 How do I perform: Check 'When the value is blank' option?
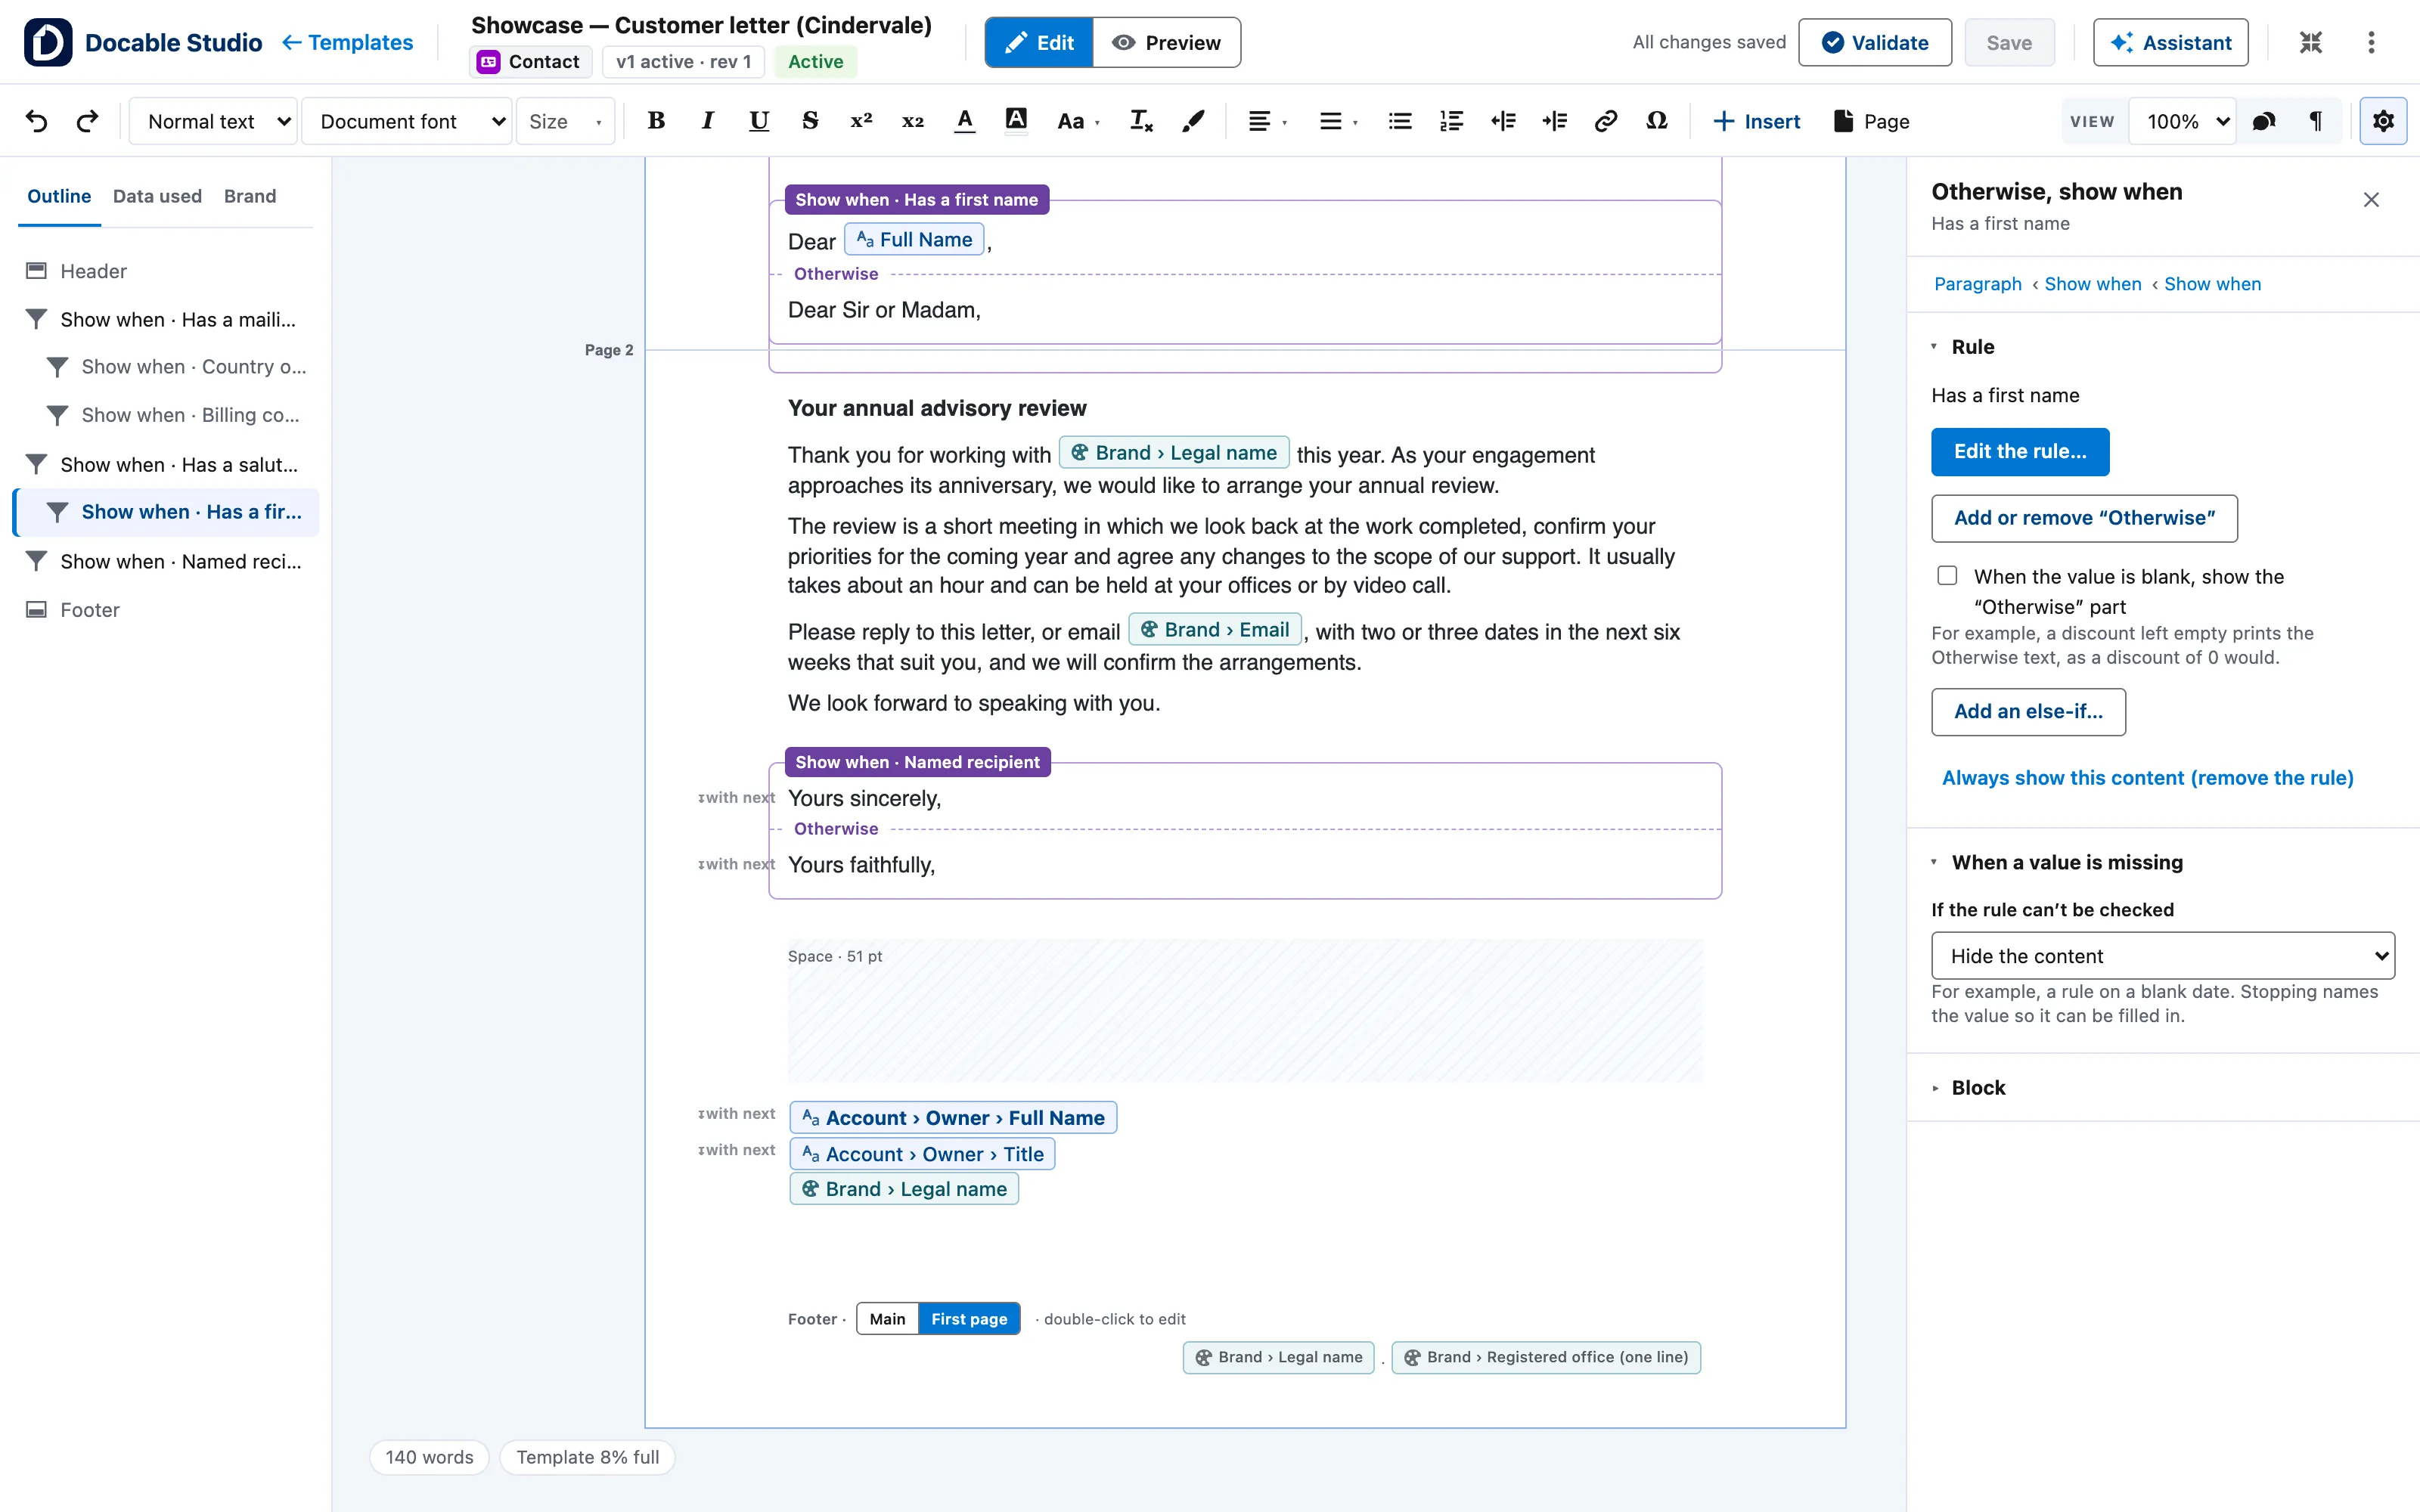tap(1947, 576)
